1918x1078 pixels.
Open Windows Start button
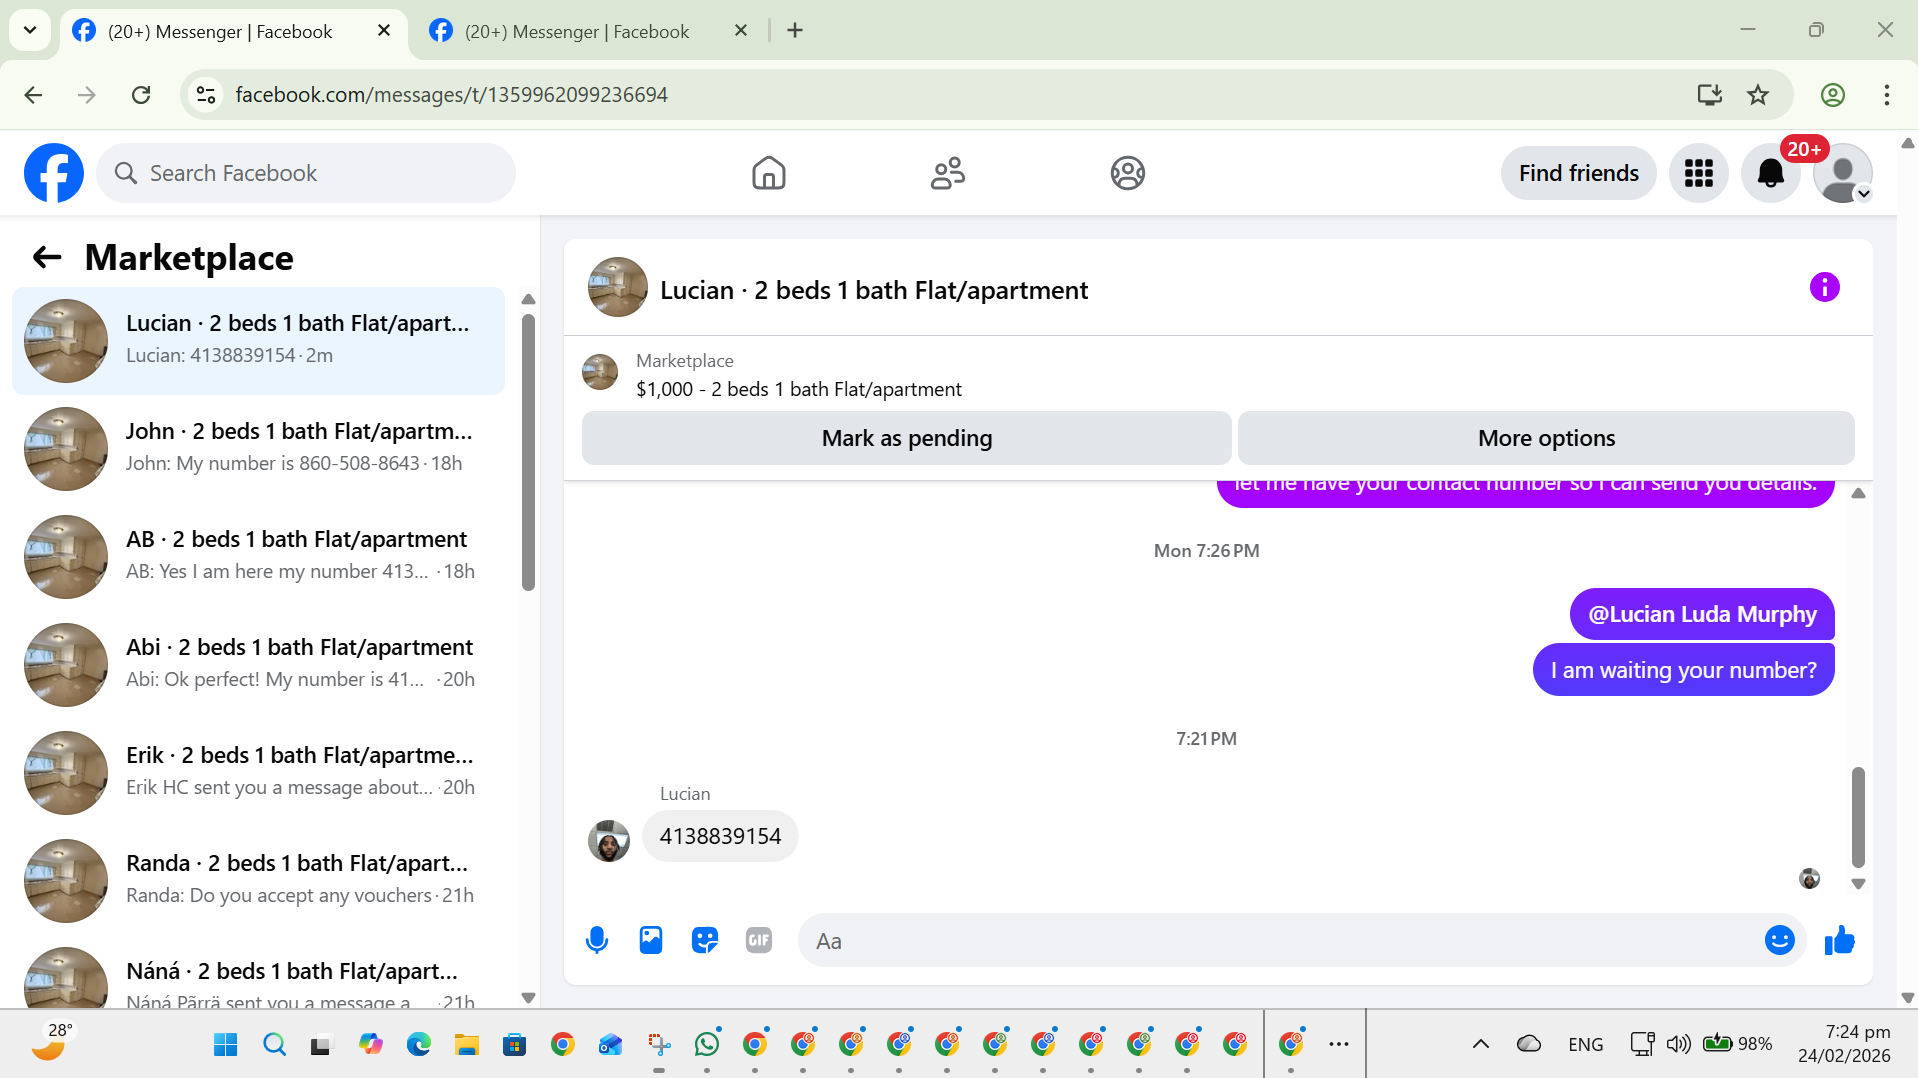[x=226, y=1044]
